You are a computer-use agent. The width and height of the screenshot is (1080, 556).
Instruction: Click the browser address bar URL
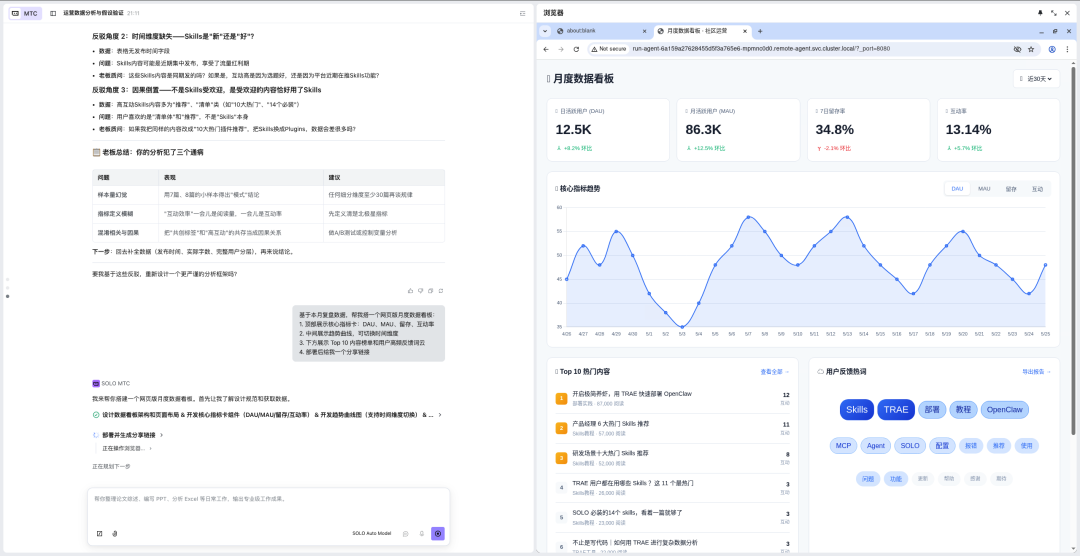(x=761, y=50)
